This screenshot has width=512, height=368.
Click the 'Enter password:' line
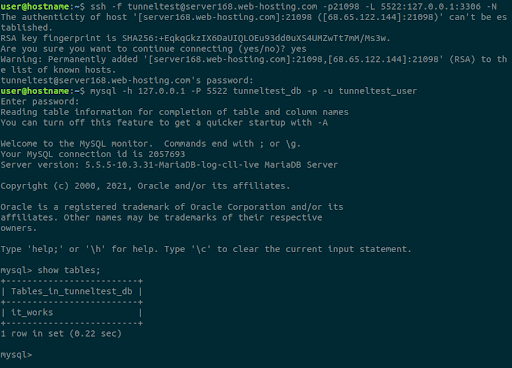(40, 102)
